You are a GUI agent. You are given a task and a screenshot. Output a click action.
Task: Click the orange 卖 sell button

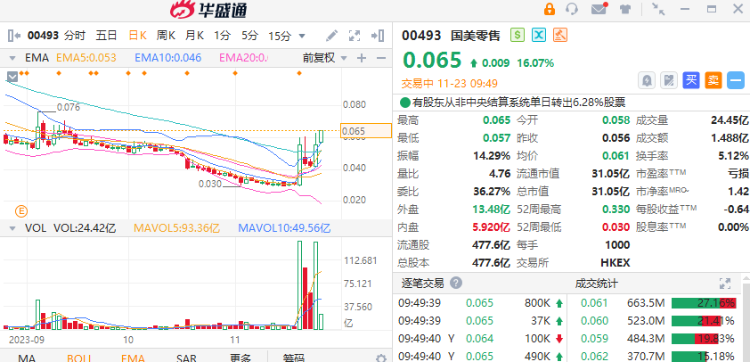coord(713,80)
